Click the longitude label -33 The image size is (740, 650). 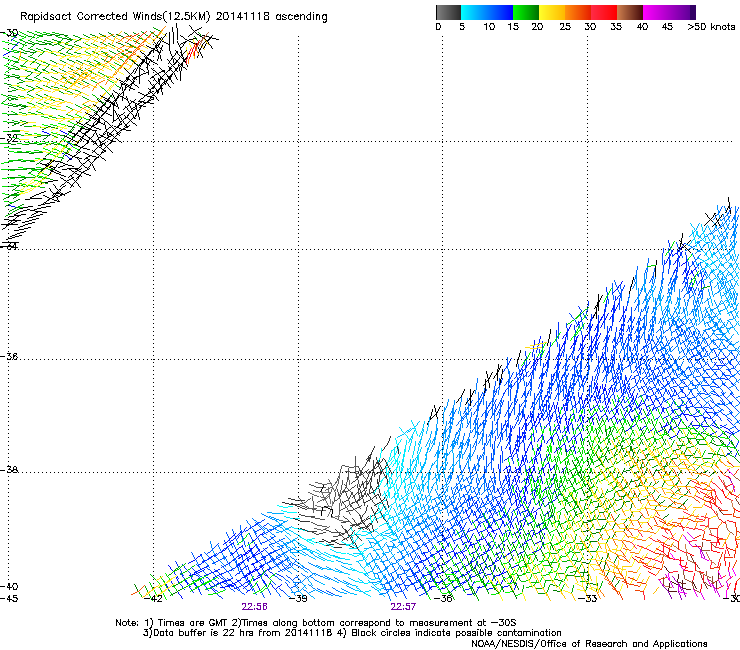(x=588, y=599)
